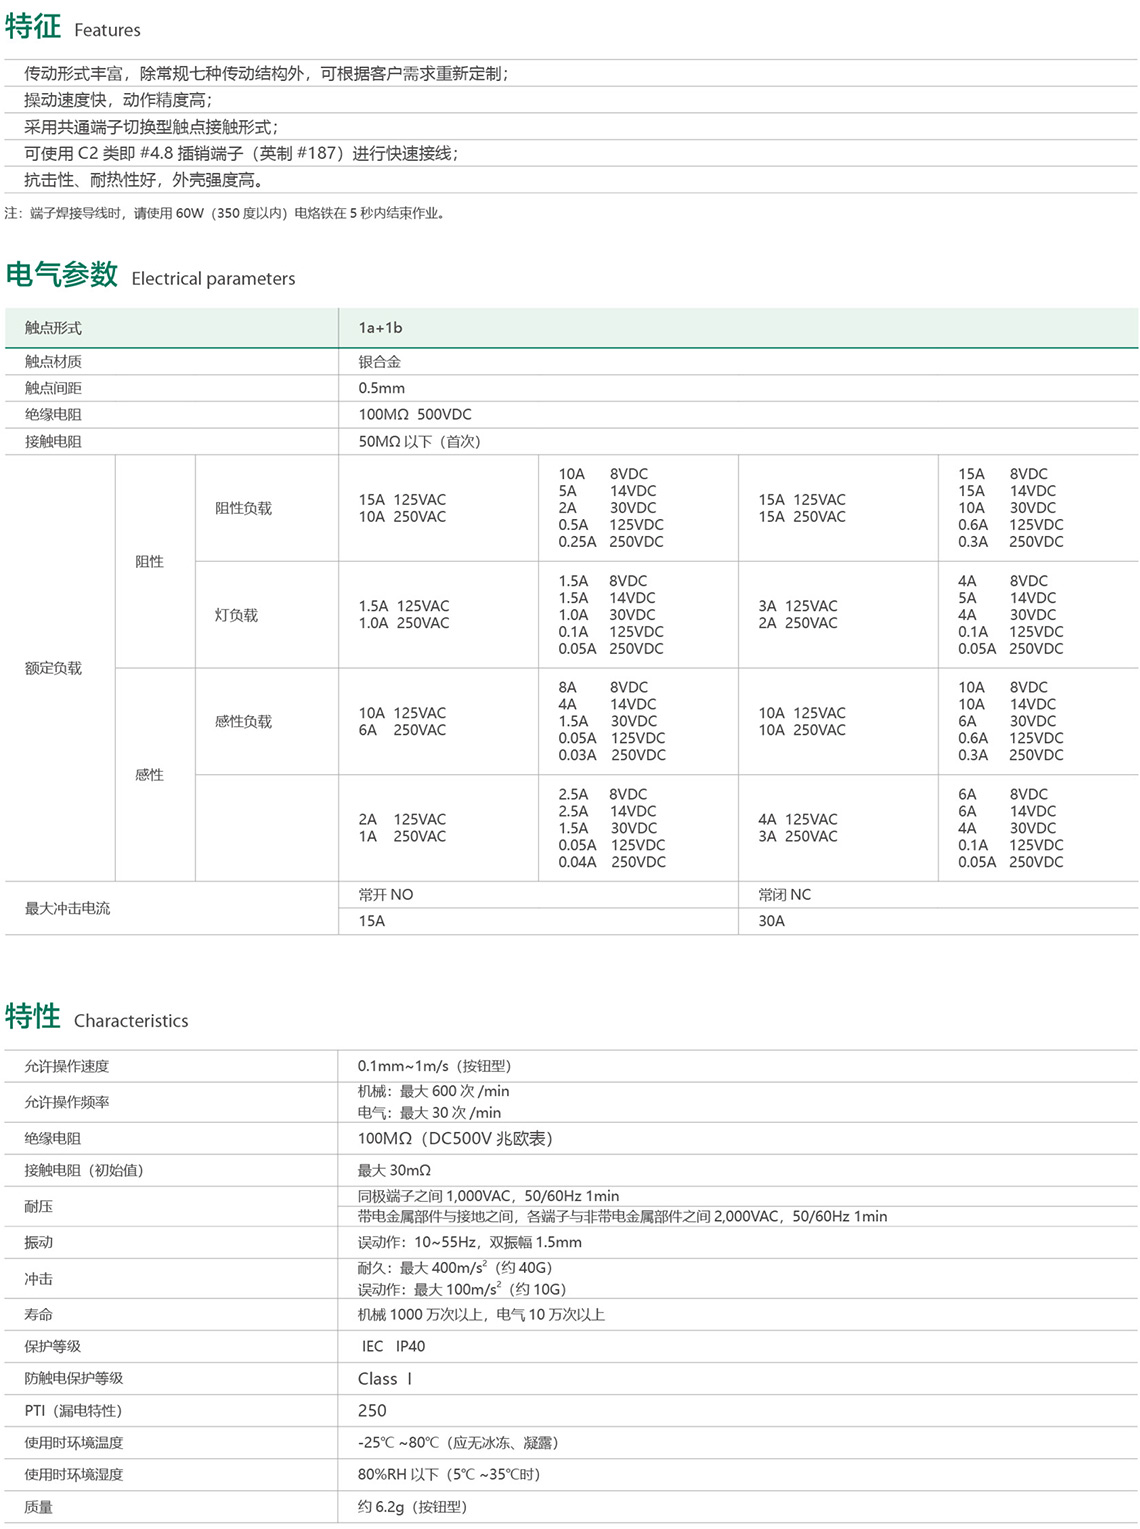Image resolution: width=1140 pixels, height=1529 pixels.
Task: Click the 电气参数 Electrical parameters heading
Action: tap(150, 275)
